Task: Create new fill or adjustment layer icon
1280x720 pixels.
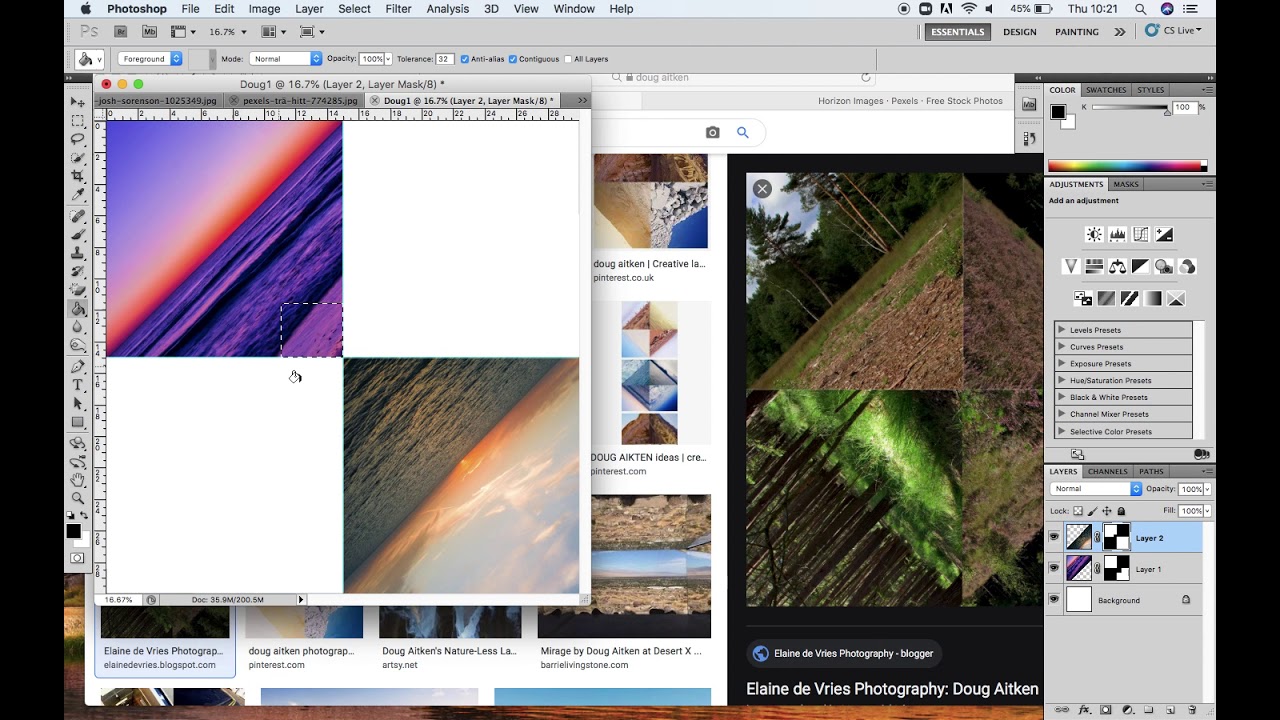Action: (1127, 711)
